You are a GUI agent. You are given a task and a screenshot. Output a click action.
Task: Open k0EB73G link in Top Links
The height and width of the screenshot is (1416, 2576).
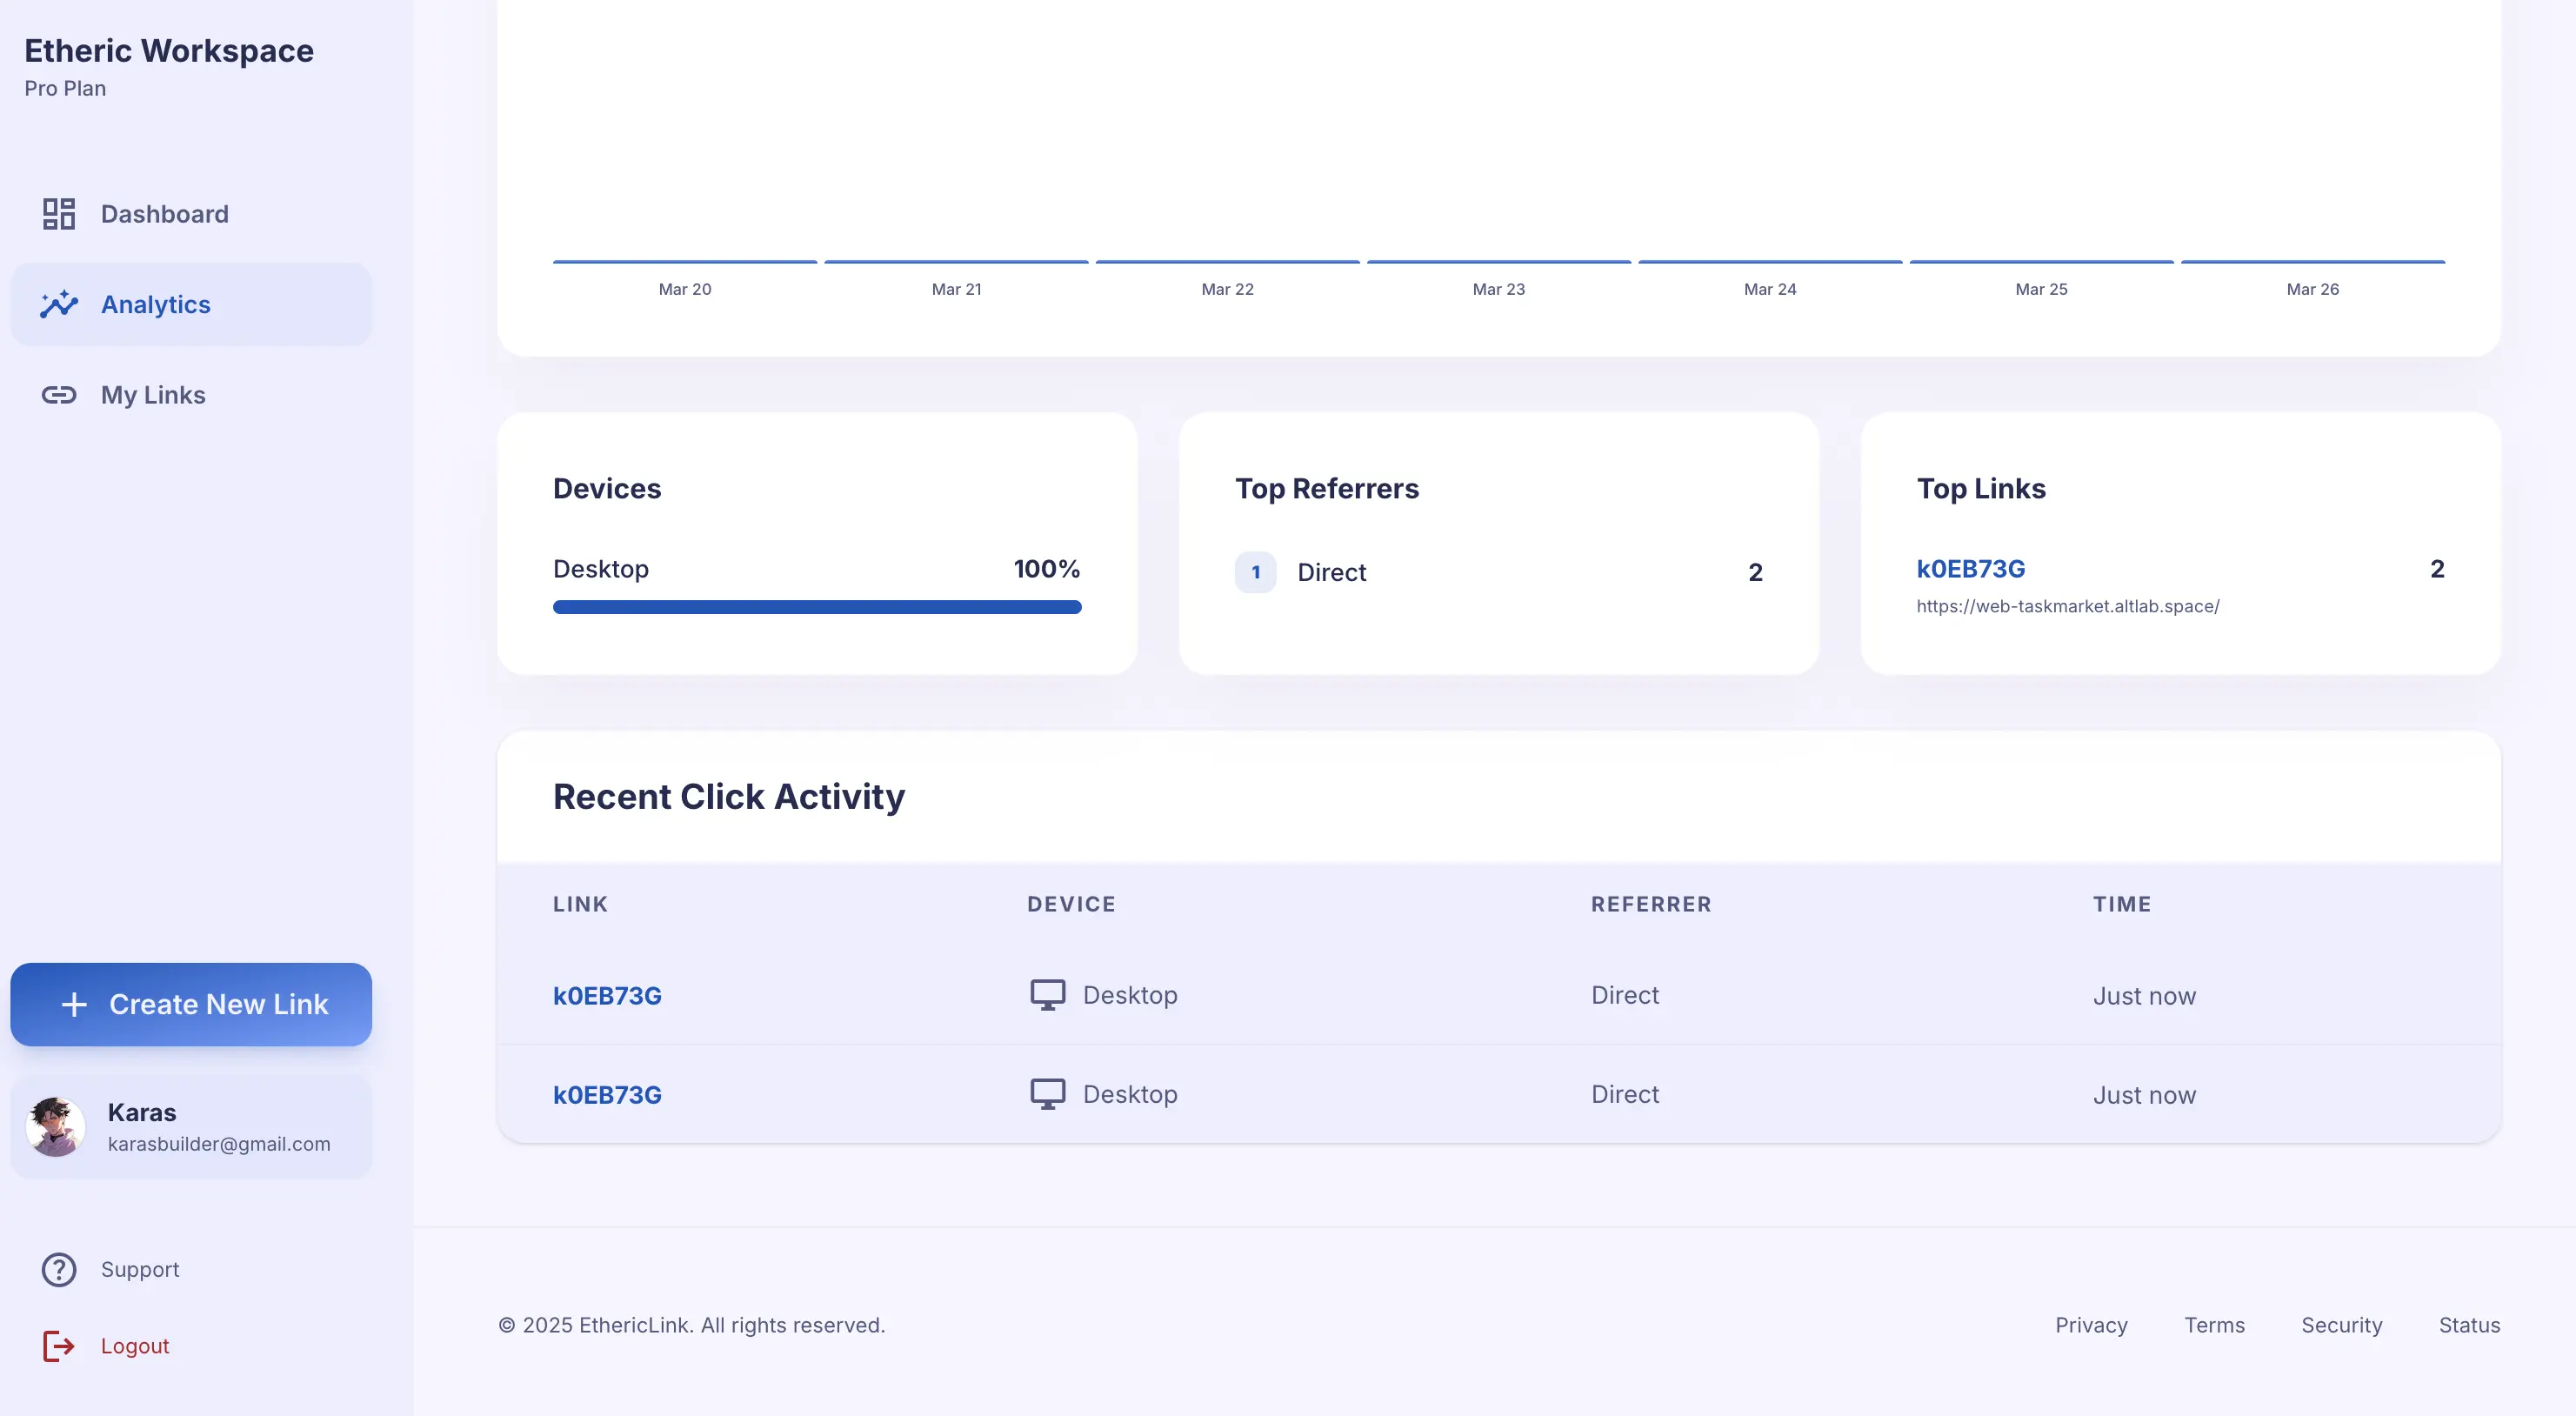(x=1970, y=569)
